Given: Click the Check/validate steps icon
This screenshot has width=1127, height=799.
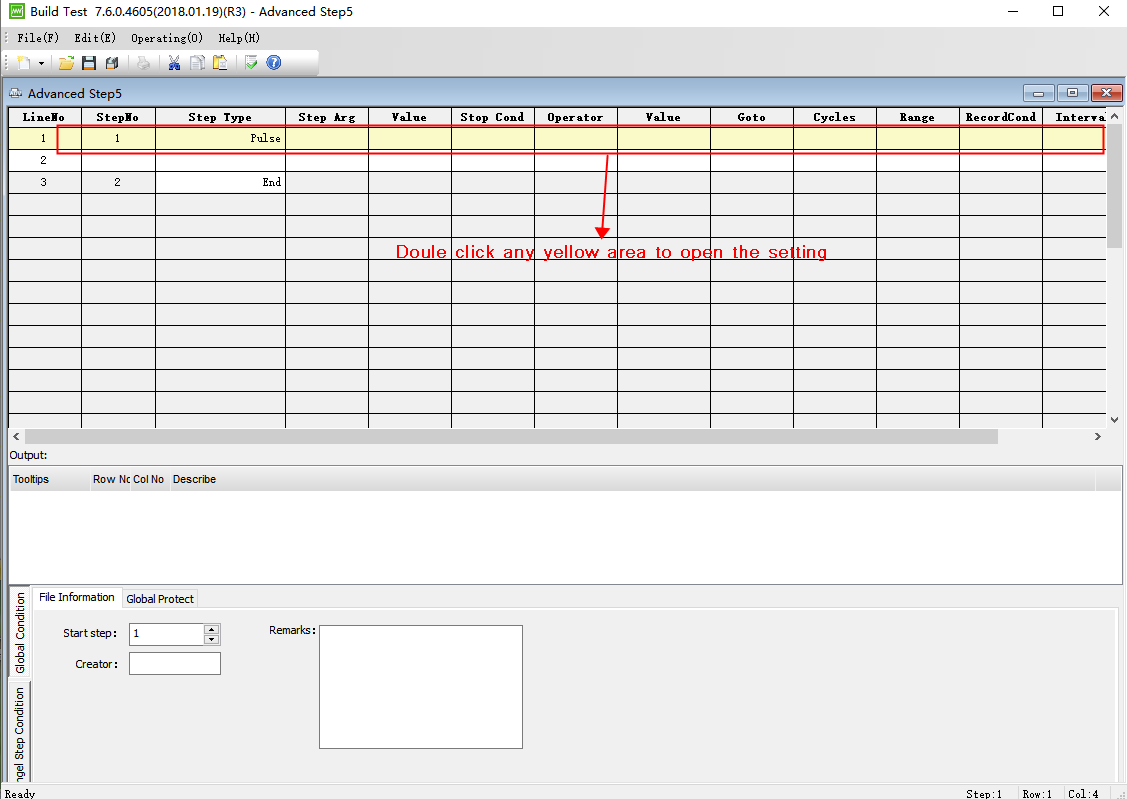Looking at the screenshot, I should tap(251, 63).
